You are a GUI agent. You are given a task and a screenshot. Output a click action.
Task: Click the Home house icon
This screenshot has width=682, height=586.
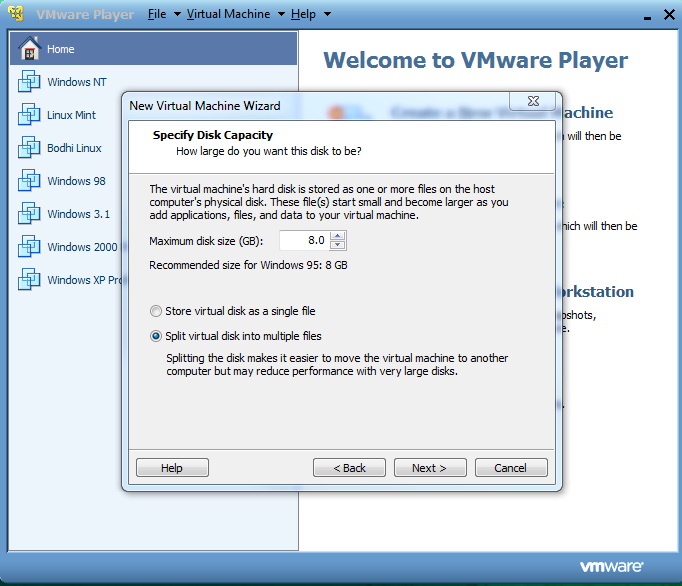[x=30, y=48]
